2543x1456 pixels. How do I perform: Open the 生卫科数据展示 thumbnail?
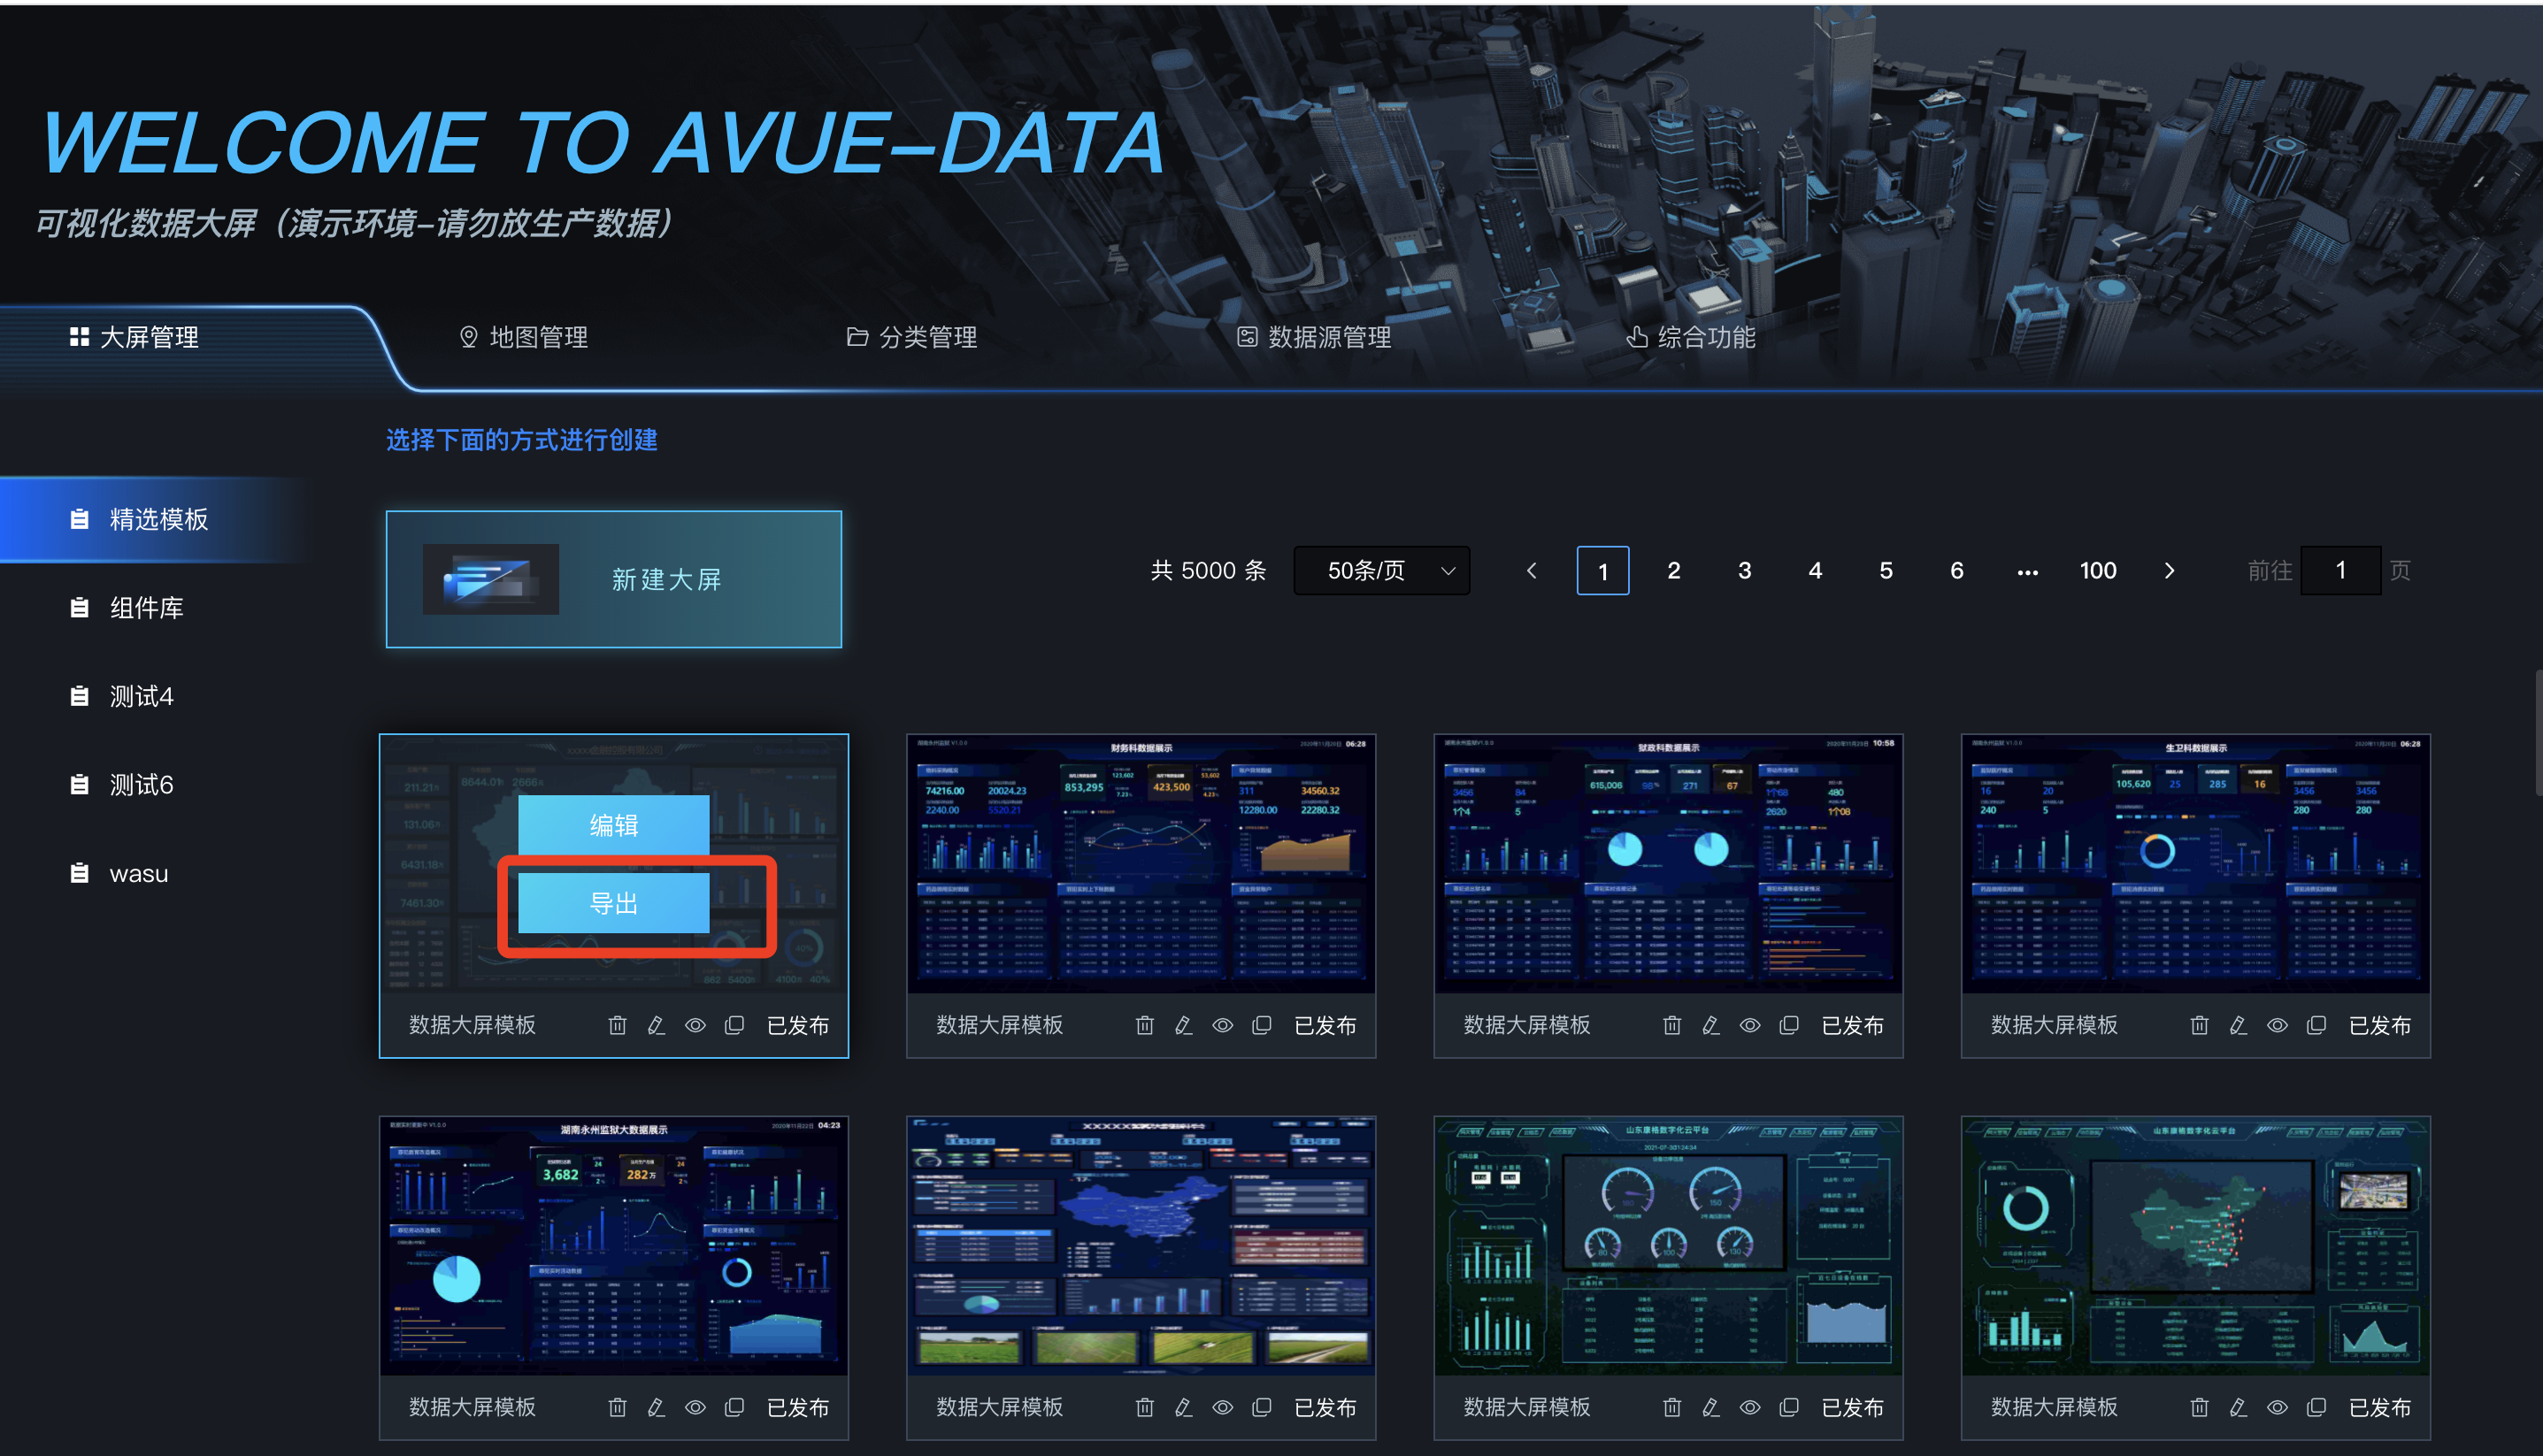tap(2196, 864)
